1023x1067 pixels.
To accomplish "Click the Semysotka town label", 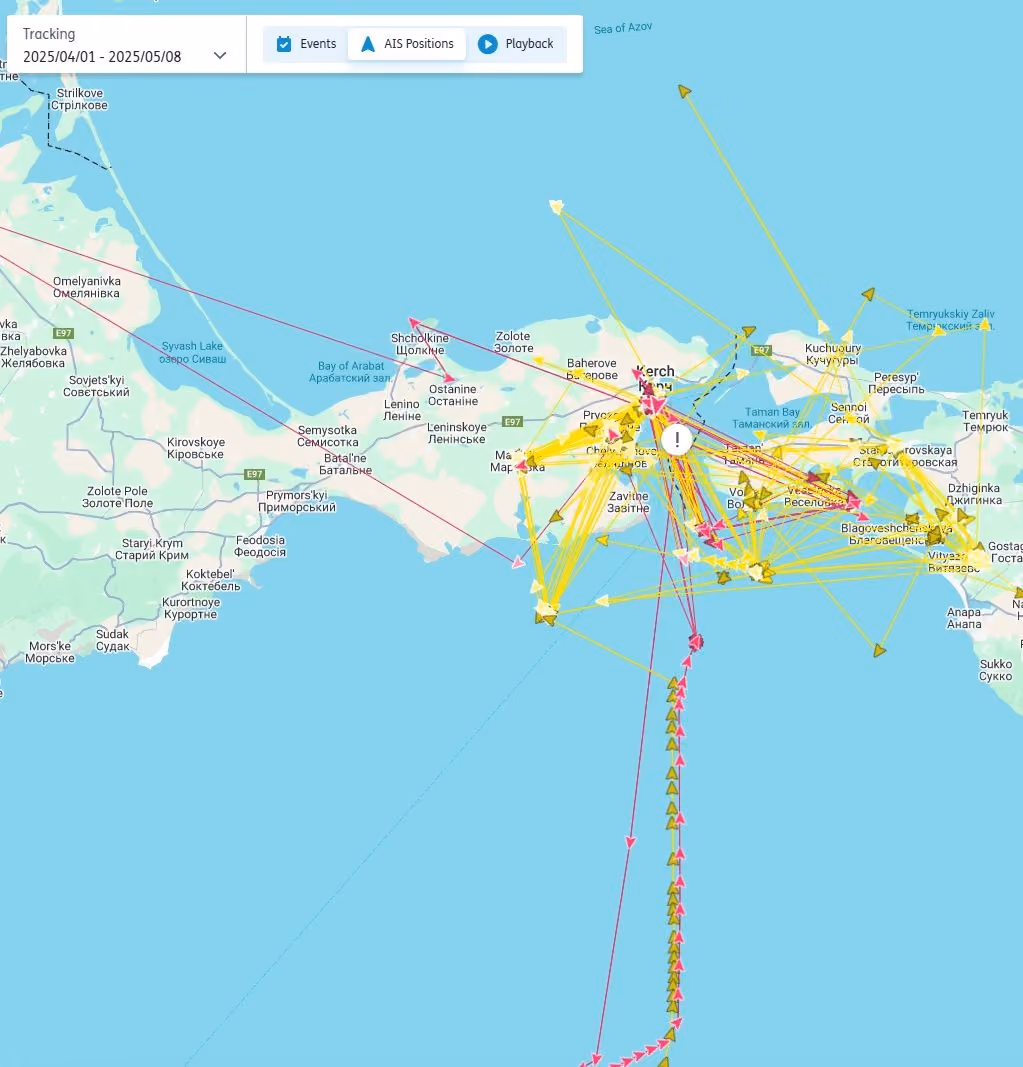I will tap(327, 436).
